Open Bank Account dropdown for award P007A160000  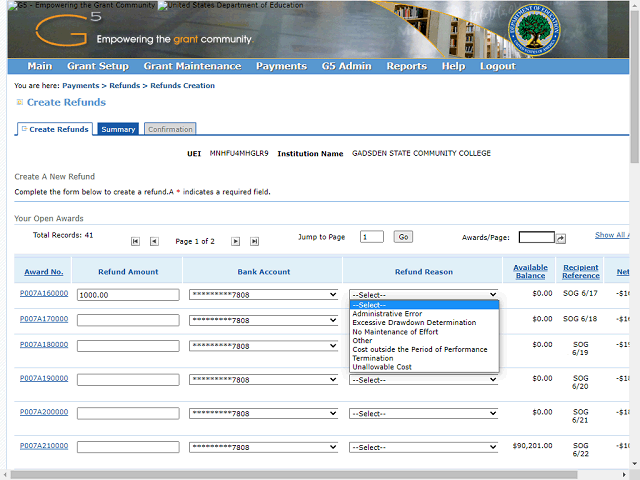tap(264, 295)
